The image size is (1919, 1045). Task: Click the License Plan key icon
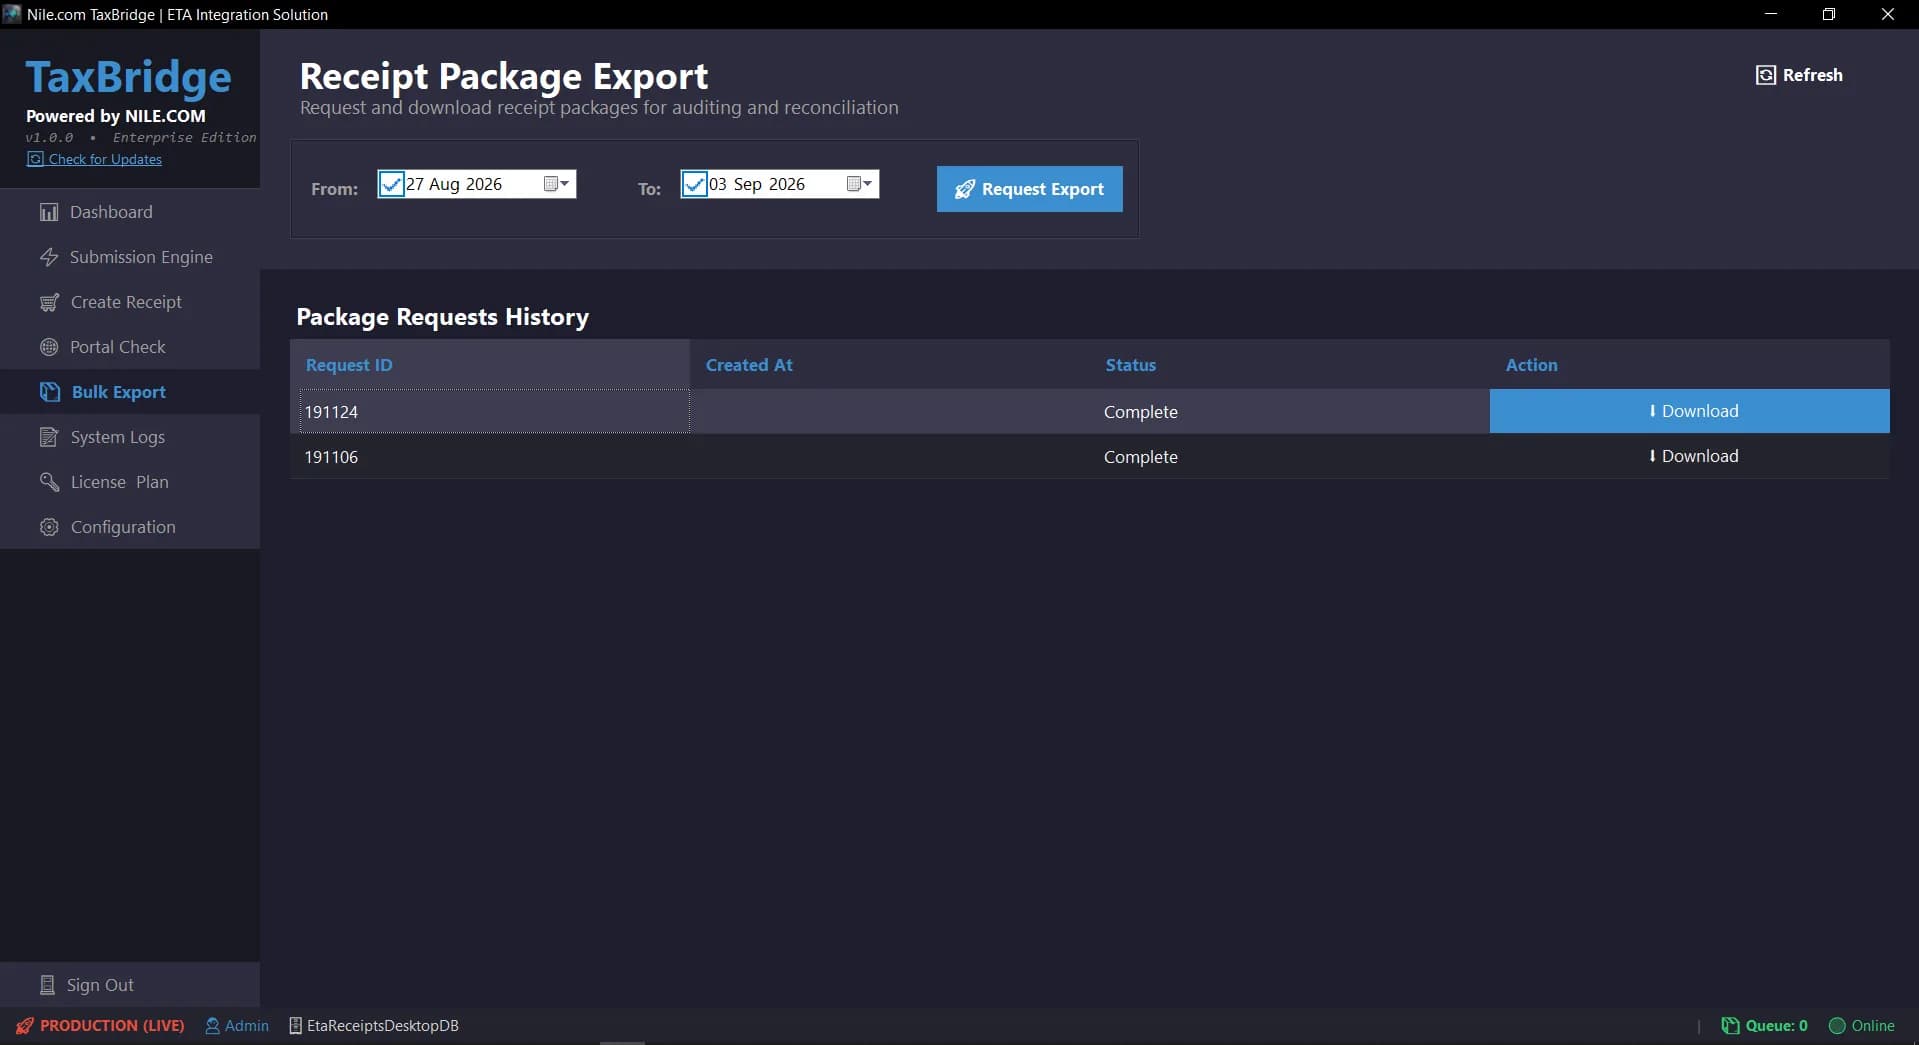[49, 482]
